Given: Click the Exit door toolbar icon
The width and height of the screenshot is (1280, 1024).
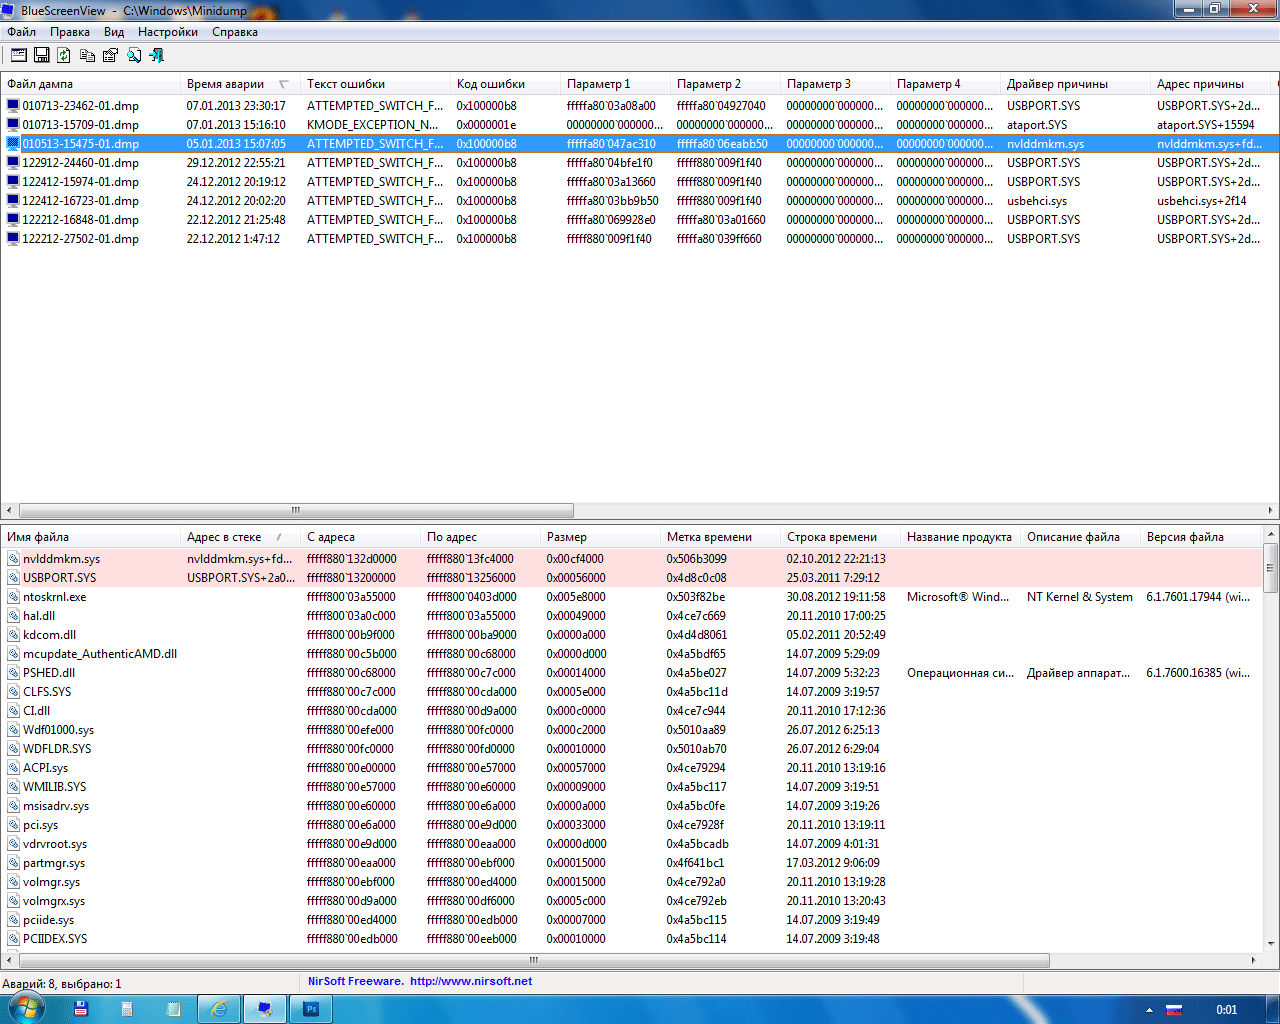Looking at the screenshot, I should pos(156,55).
